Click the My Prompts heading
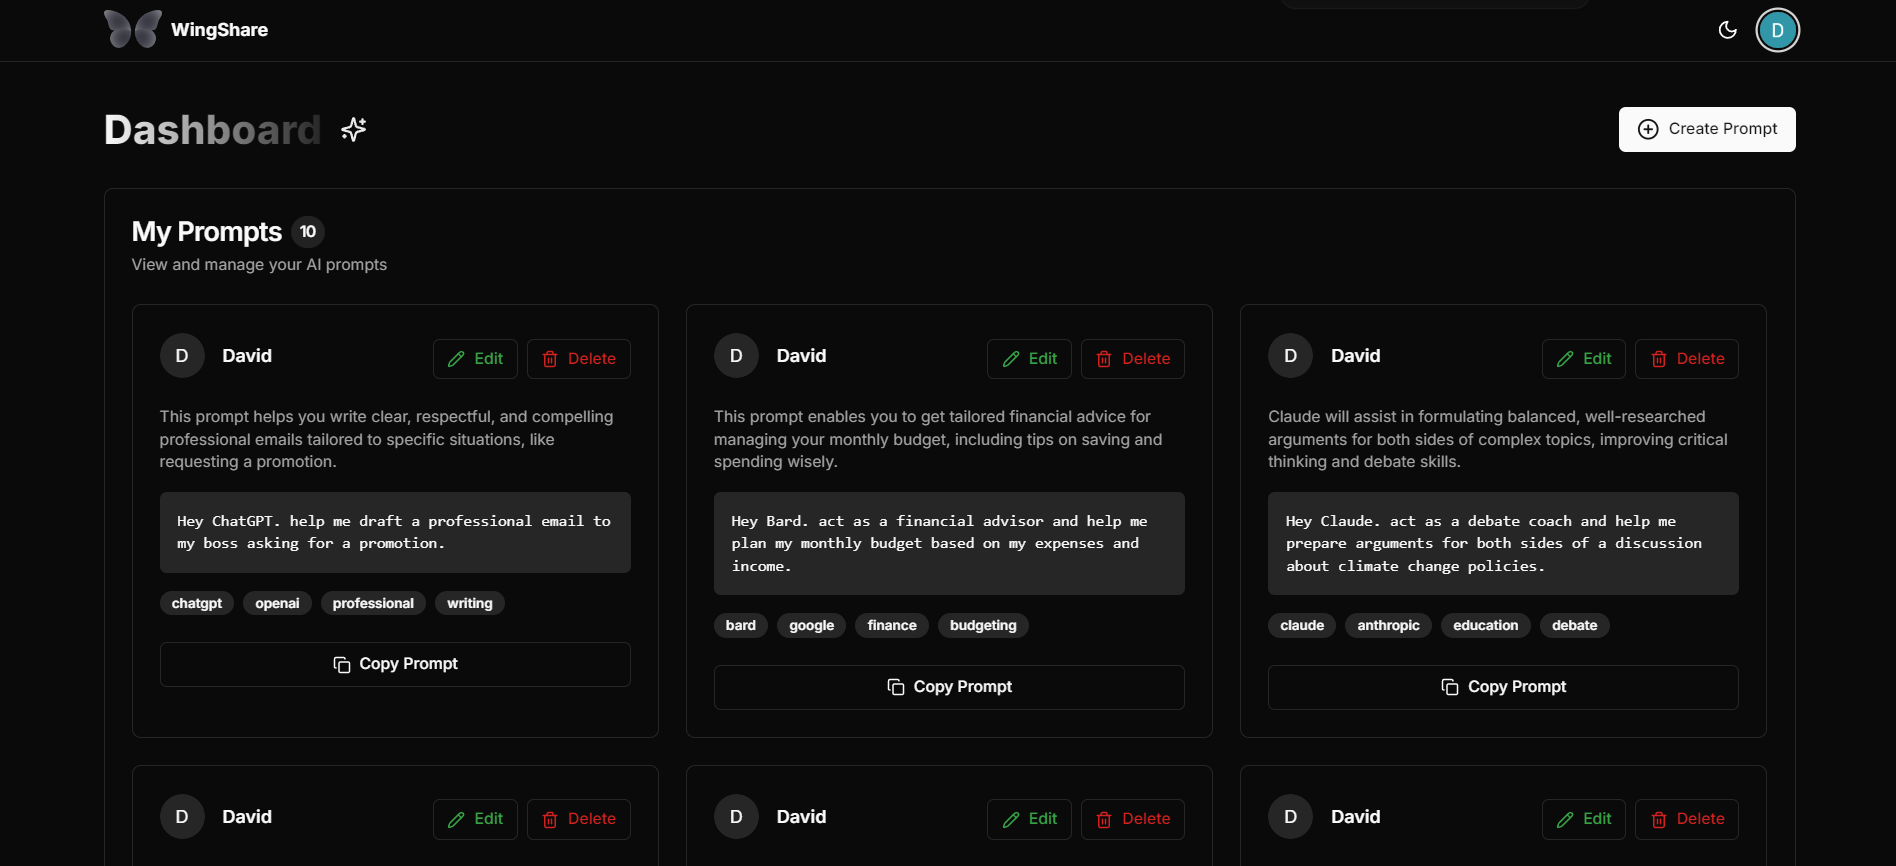Screen dimensions: 1896x866 point(207,232)
